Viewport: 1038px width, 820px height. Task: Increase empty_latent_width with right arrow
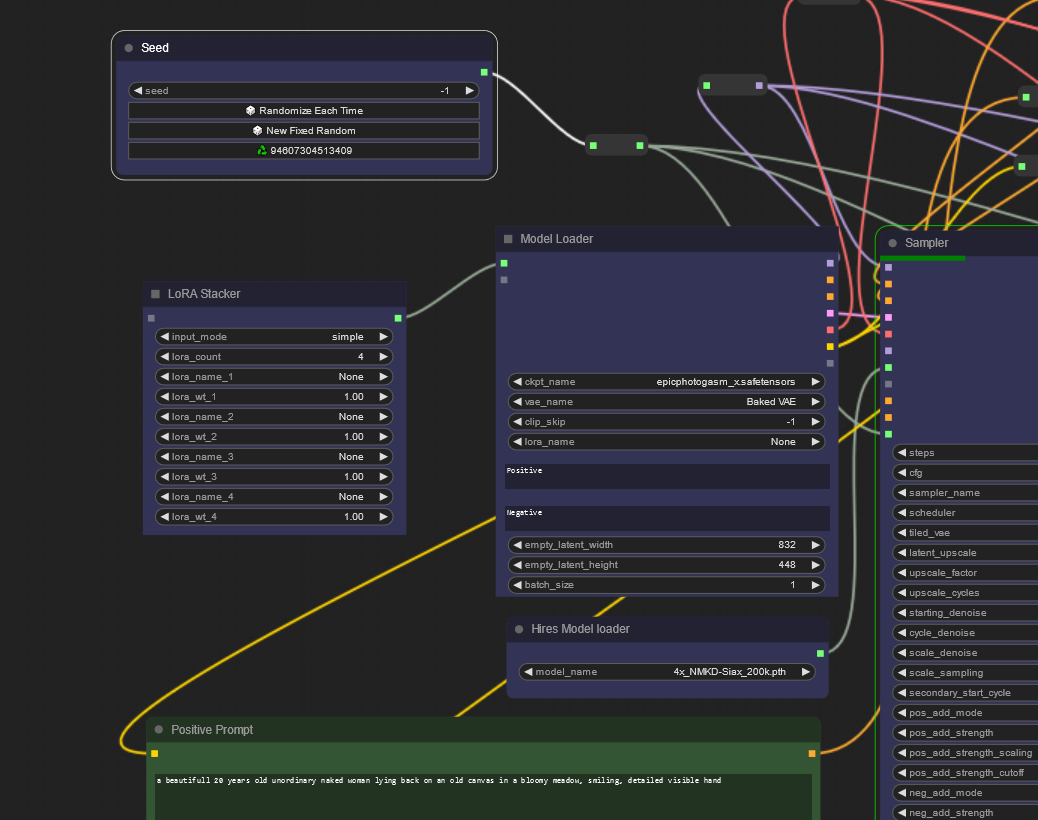[816, 545]
